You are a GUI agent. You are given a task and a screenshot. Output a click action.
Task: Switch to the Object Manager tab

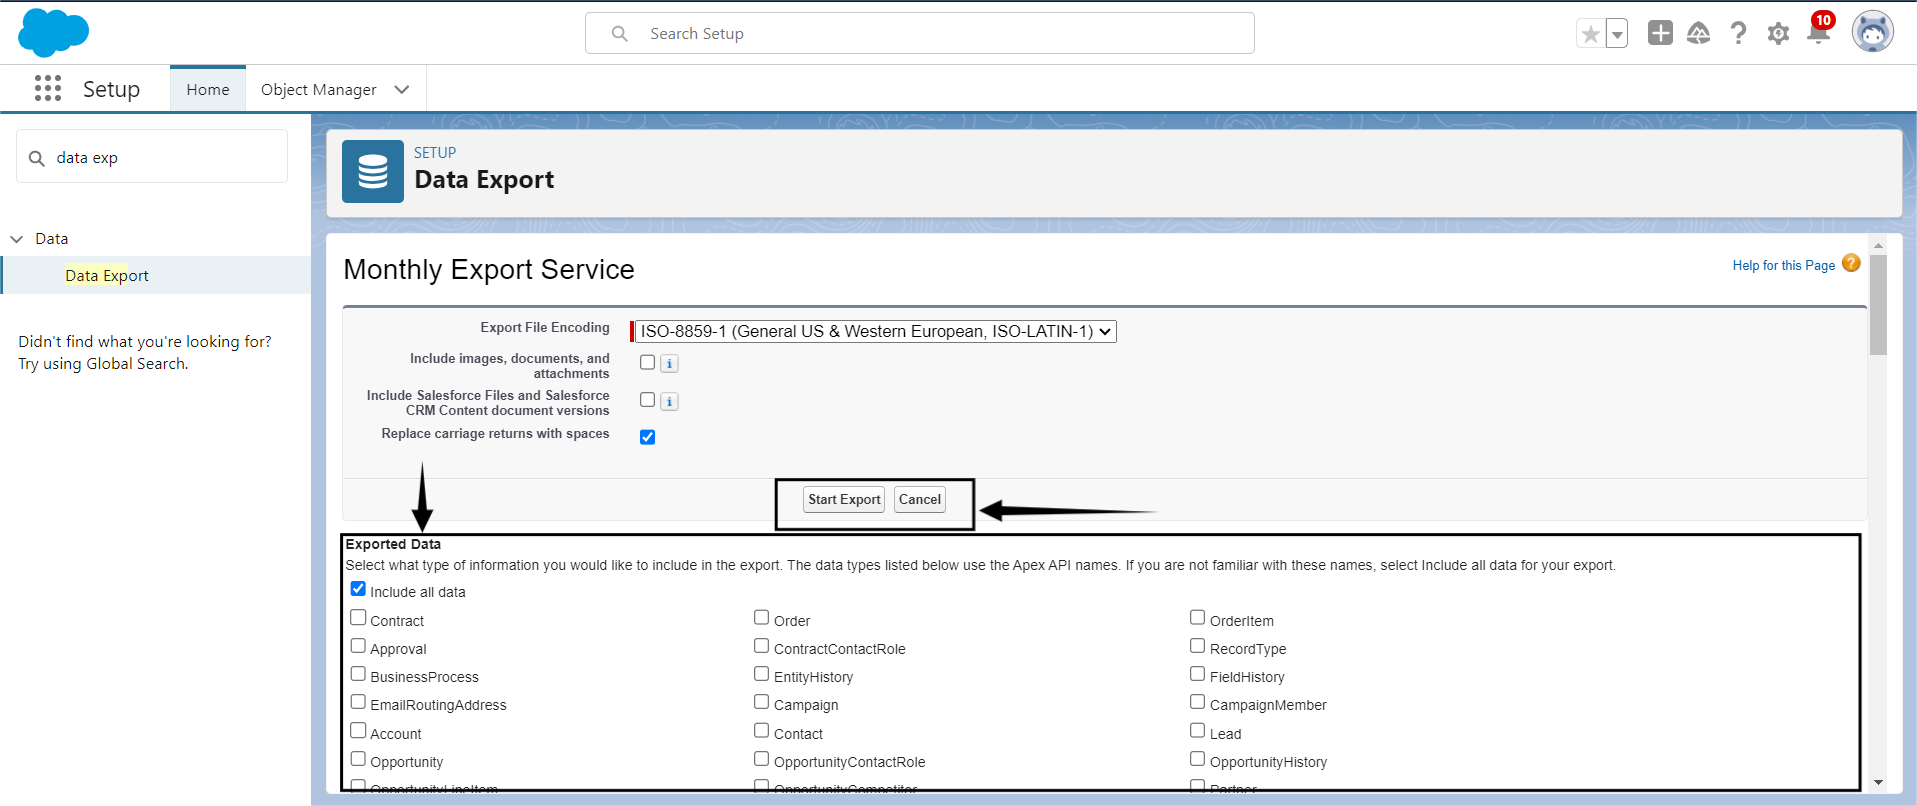coord(319,89)
